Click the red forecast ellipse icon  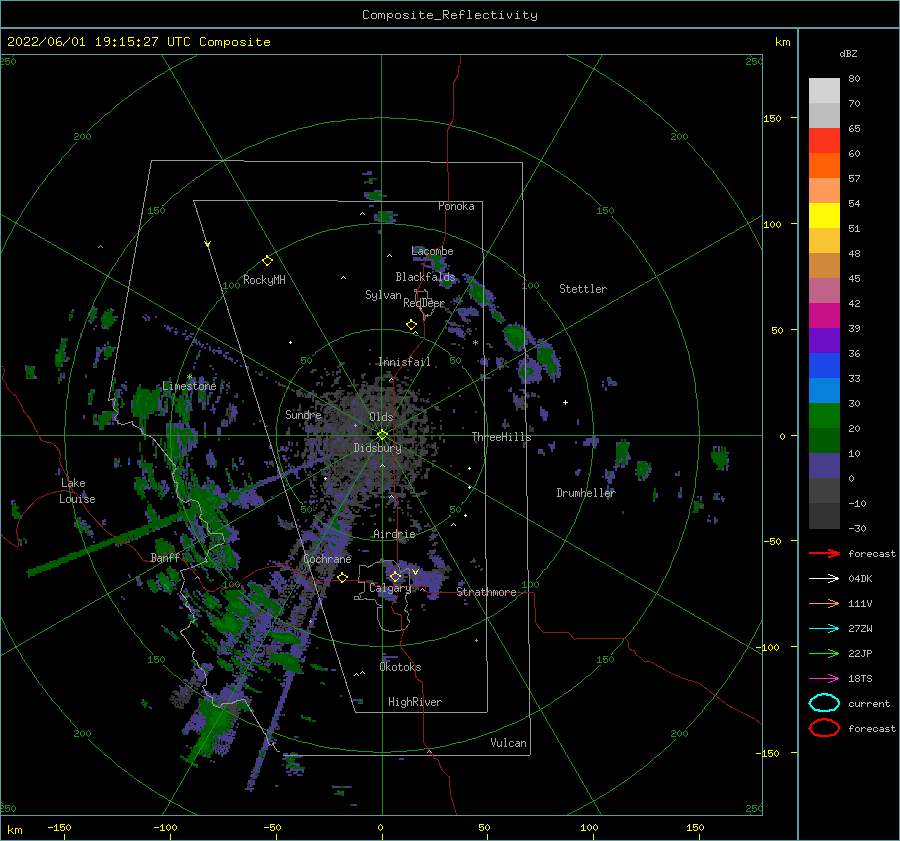click(824, 728)
